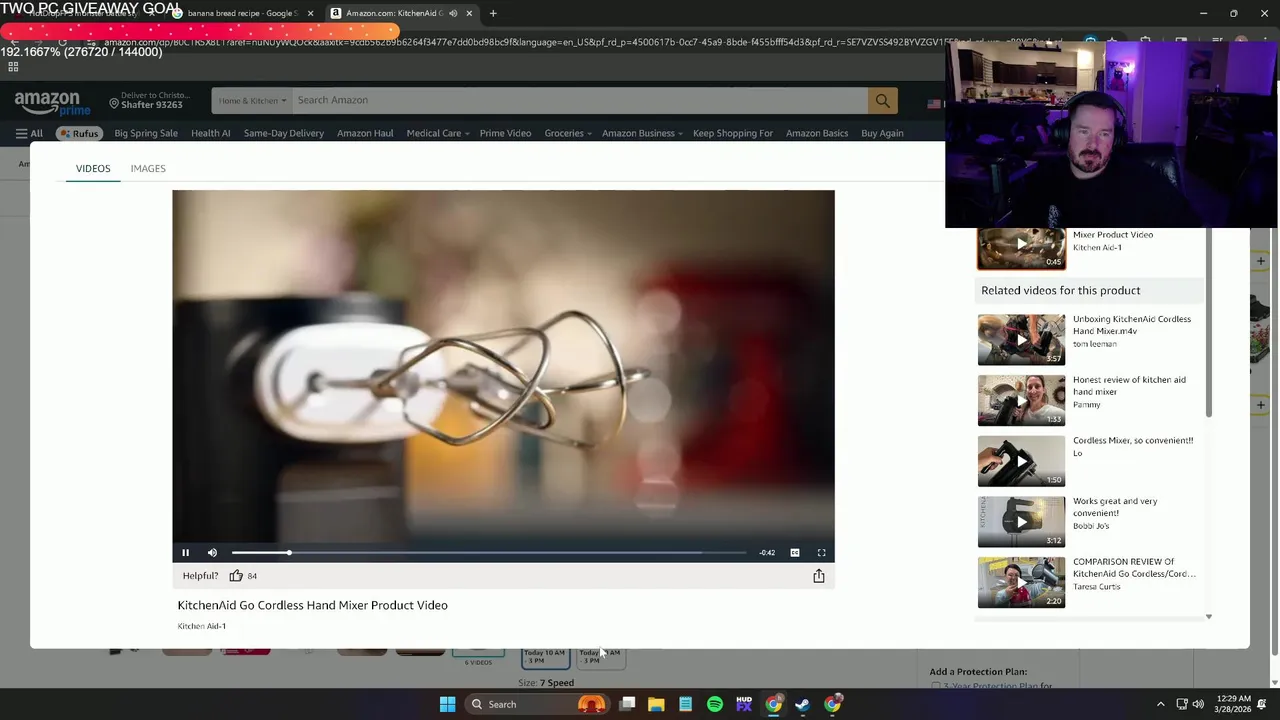Mute the Amazon tab audio icon
This screenshot has width=1280, height=720.
click(x=453, y=13)
